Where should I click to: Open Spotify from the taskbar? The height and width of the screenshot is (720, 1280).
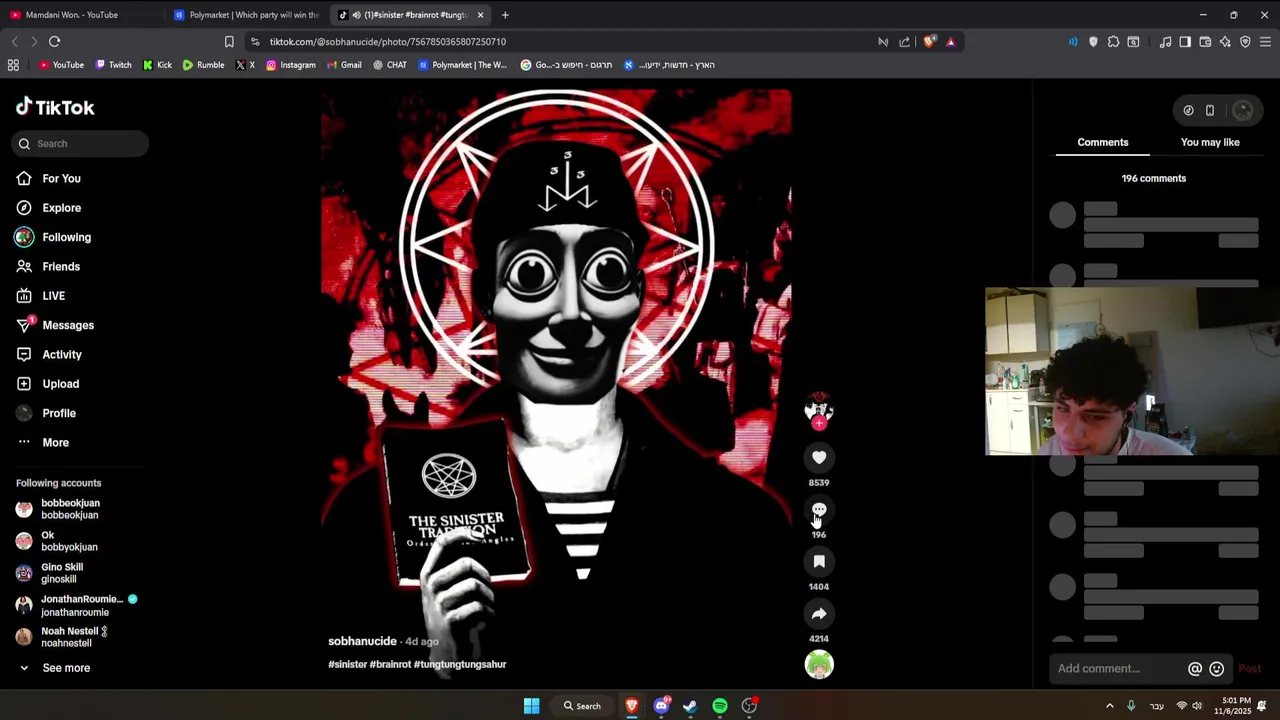coord(720,706)
